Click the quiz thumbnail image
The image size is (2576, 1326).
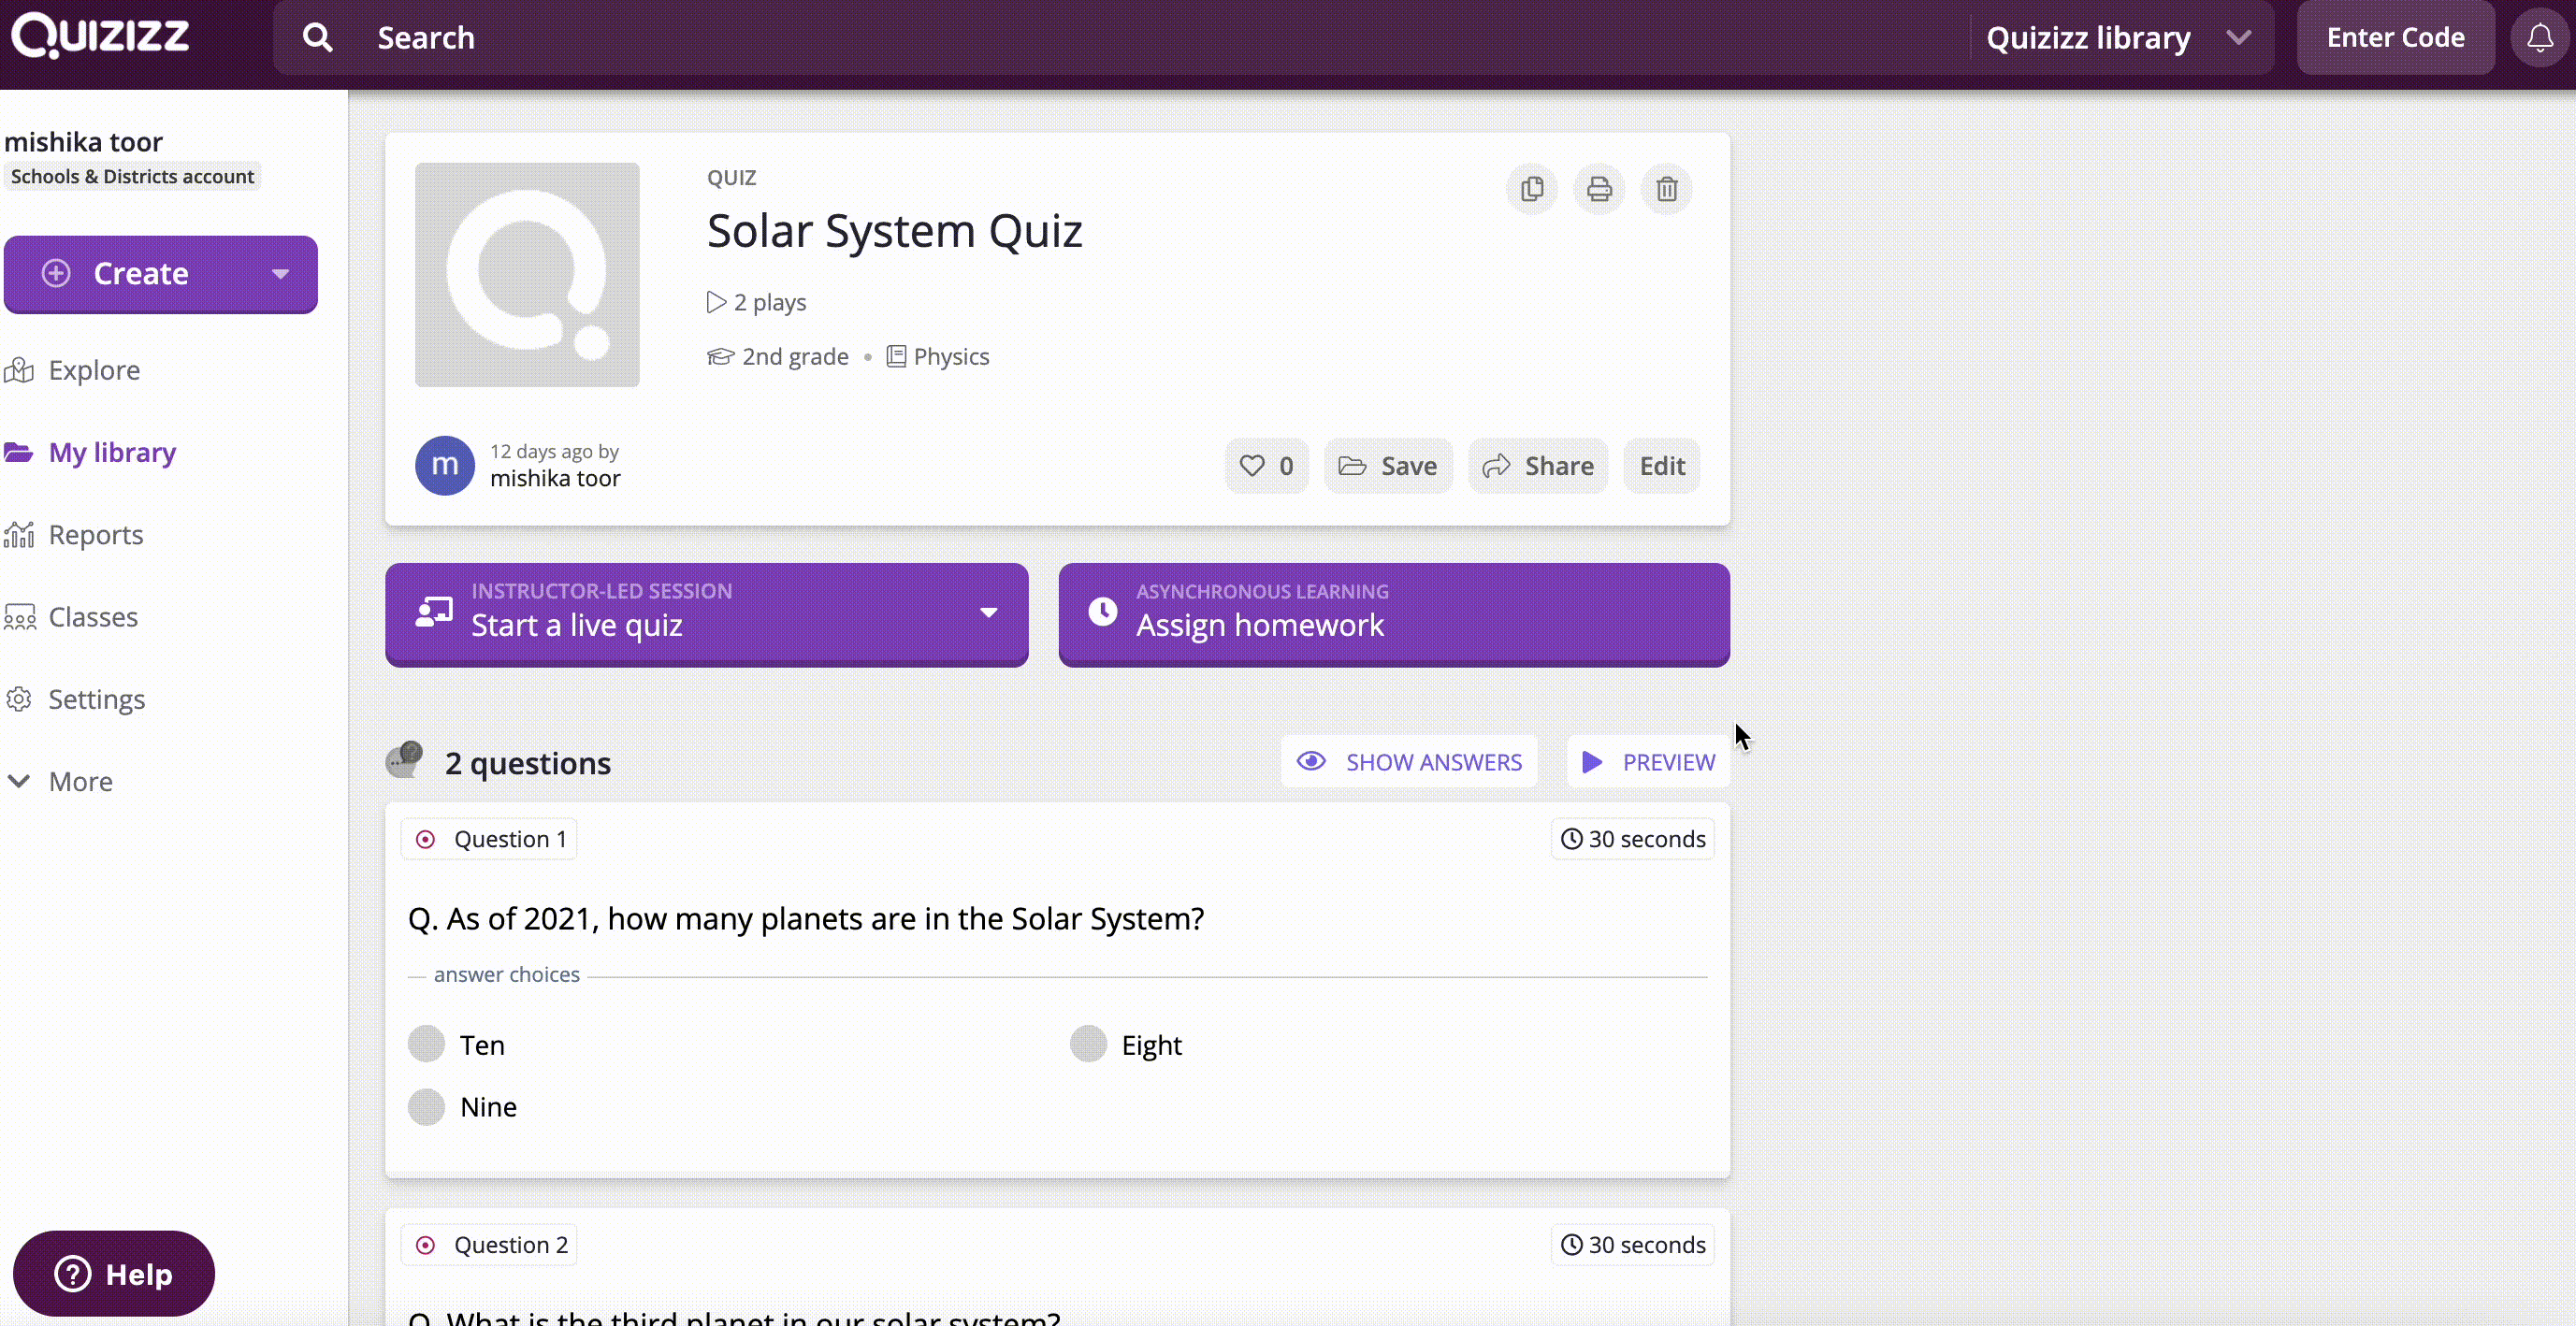(526, 274)
